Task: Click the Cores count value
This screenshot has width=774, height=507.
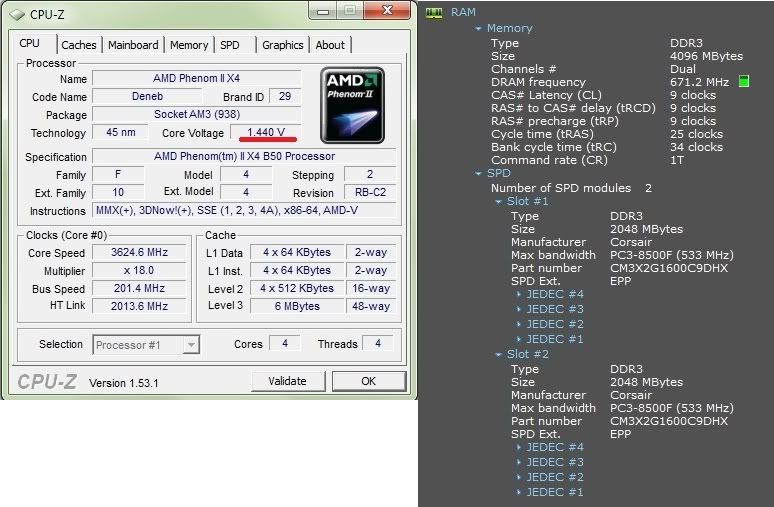Action: click(x=285, y=344)
